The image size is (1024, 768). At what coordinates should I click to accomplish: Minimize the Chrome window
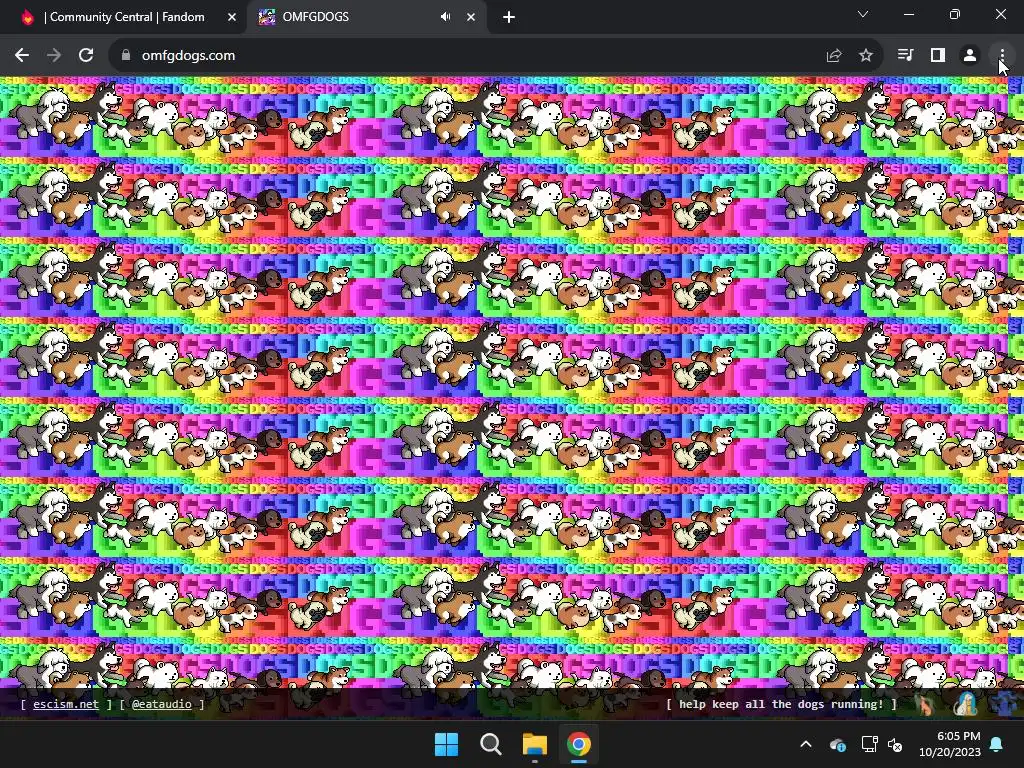pyautogui.click(x=909, y=14)
